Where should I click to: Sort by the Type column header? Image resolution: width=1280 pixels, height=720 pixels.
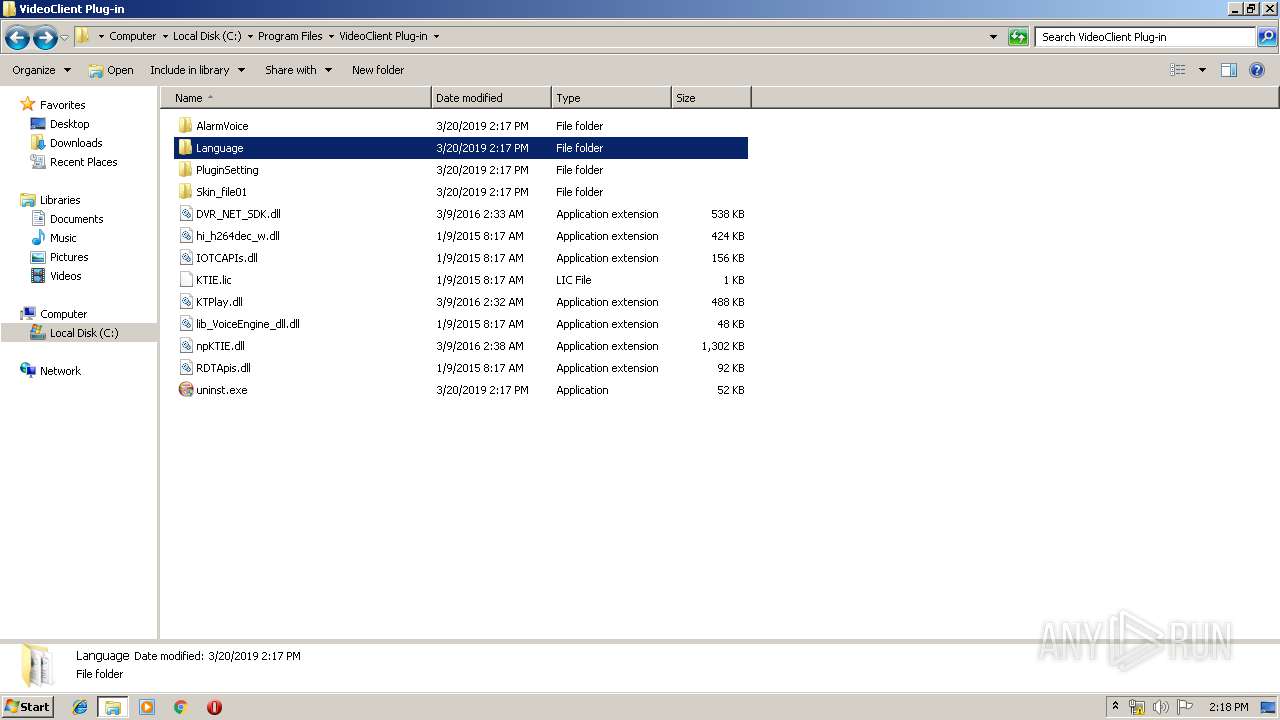click(x=611, y=98)
